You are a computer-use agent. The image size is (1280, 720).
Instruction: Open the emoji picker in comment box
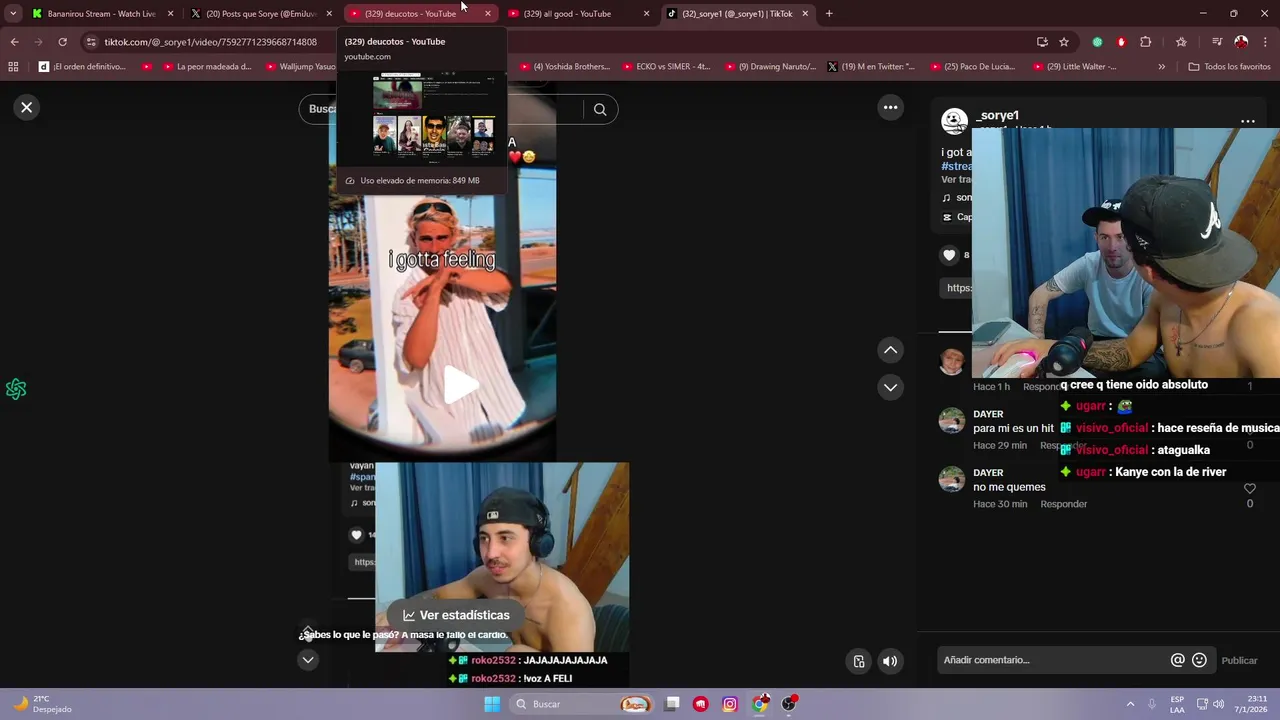[x=1199, y=660]
